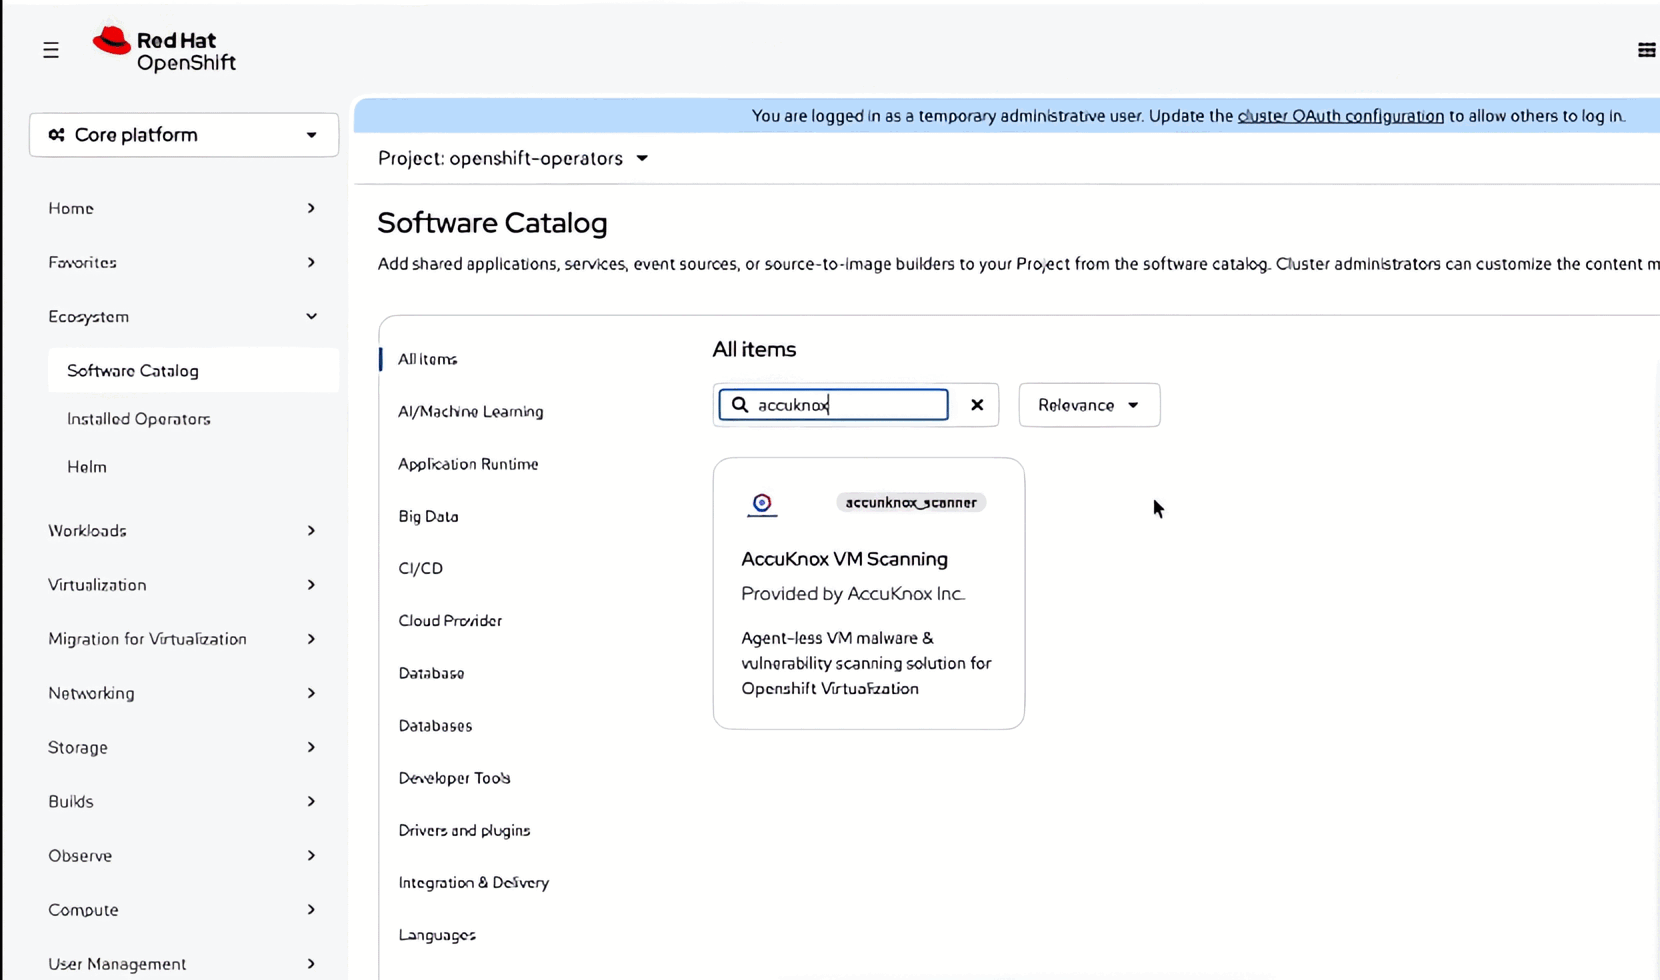1660x980 pixels.
Task: Filter by Application Runtime category
Action: pyautogui.click(x=468, y=464)
